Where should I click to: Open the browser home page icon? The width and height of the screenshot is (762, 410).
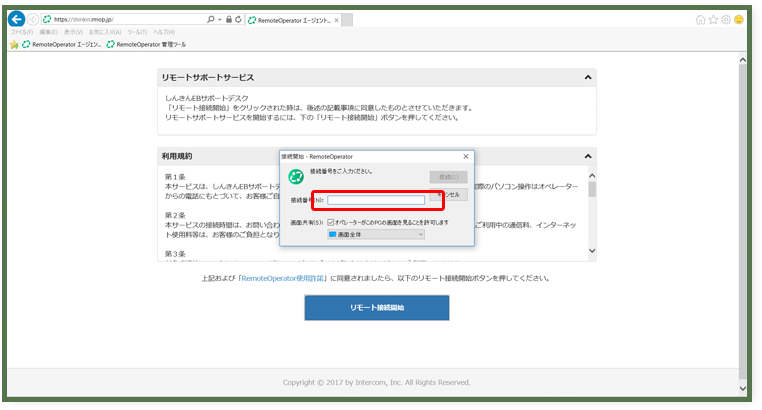[x=700, y=19]
